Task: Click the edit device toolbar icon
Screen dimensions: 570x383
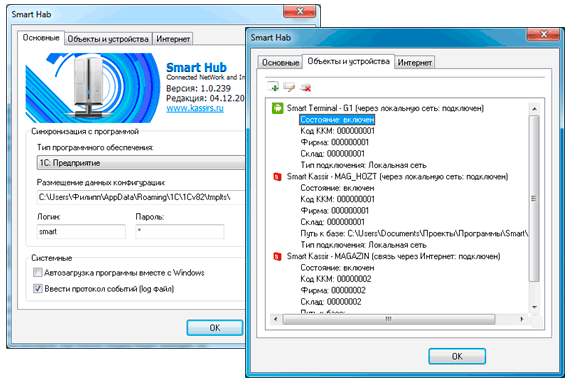Action: [x=289, y=87]
